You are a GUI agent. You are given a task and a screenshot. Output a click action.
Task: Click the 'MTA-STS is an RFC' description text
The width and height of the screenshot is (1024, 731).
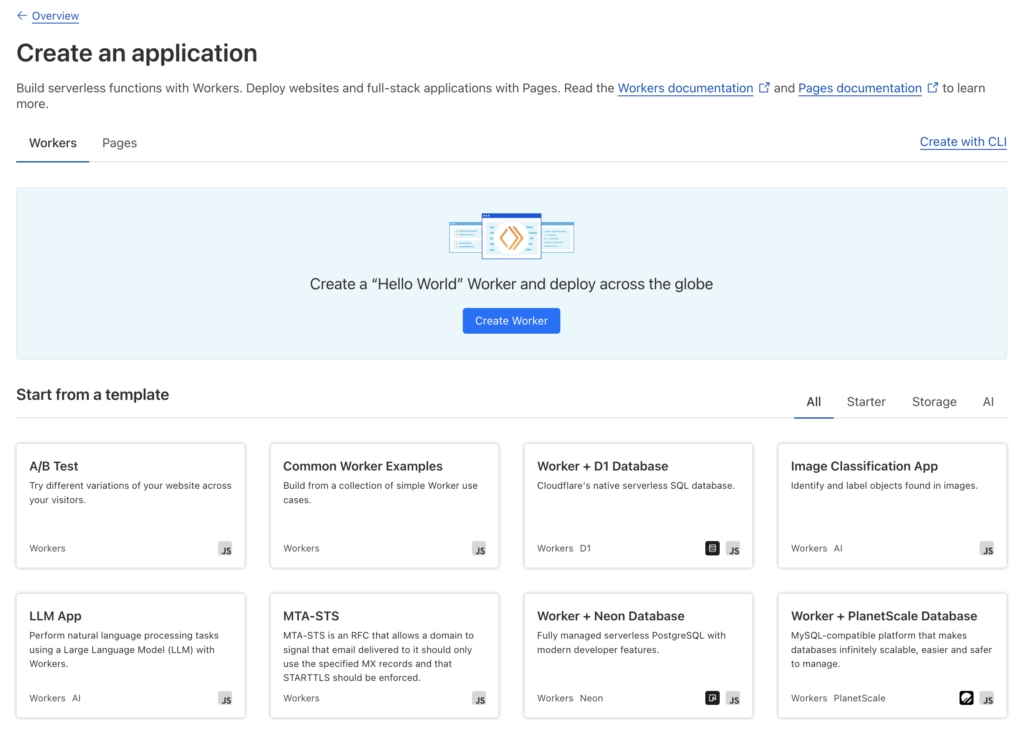pos(378,657)
